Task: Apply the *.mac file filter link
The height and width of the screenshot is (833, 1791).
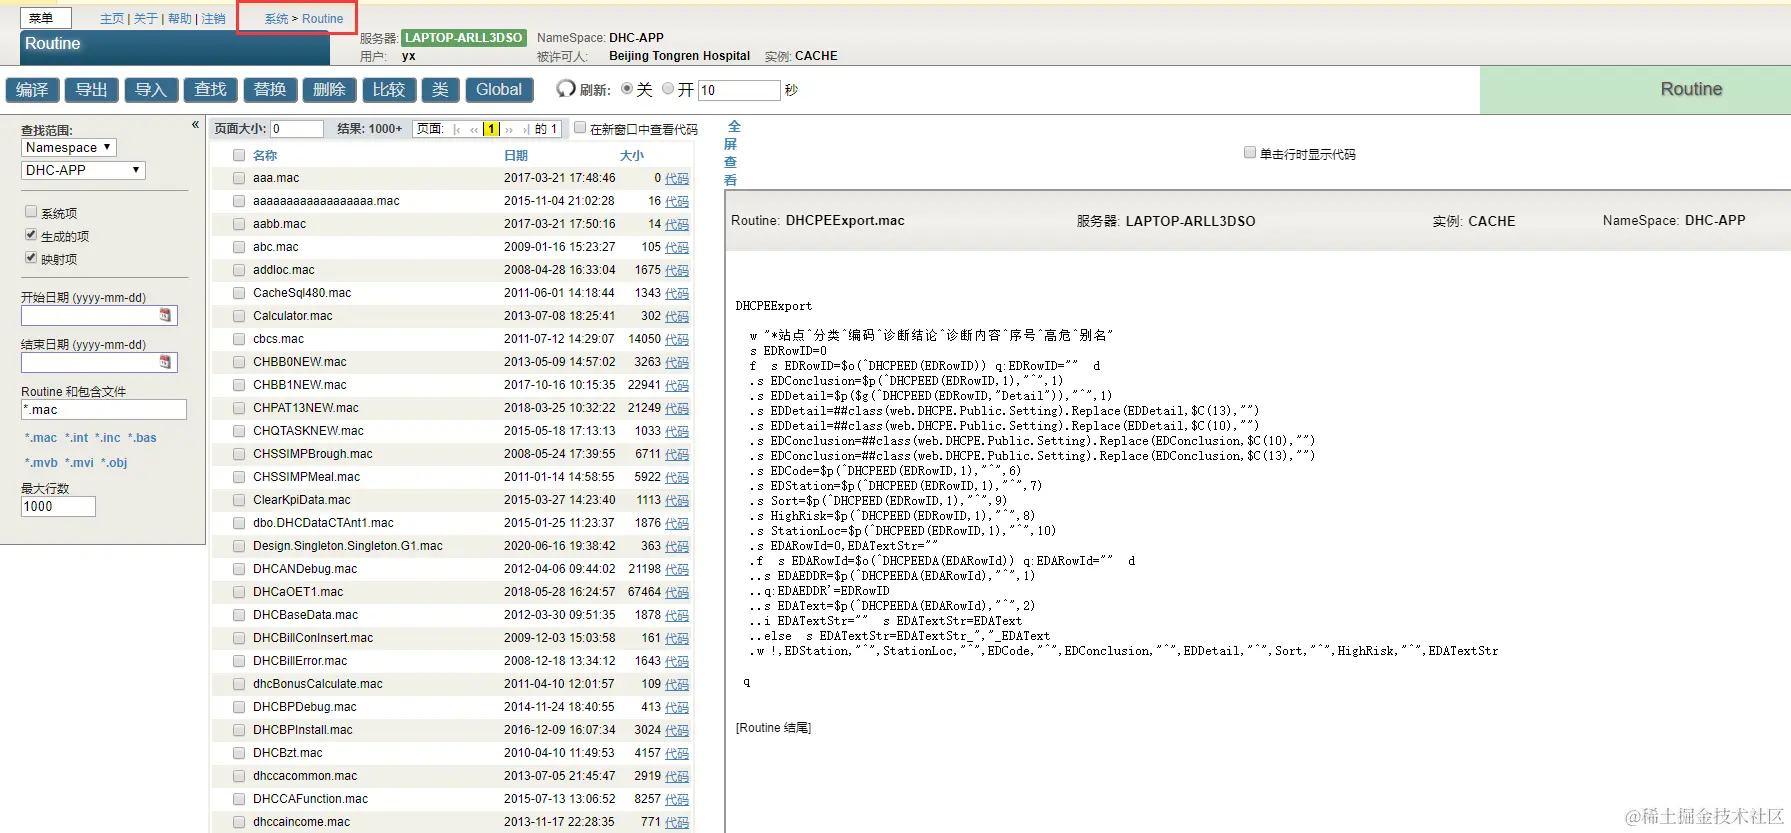Action: point(41,438)
